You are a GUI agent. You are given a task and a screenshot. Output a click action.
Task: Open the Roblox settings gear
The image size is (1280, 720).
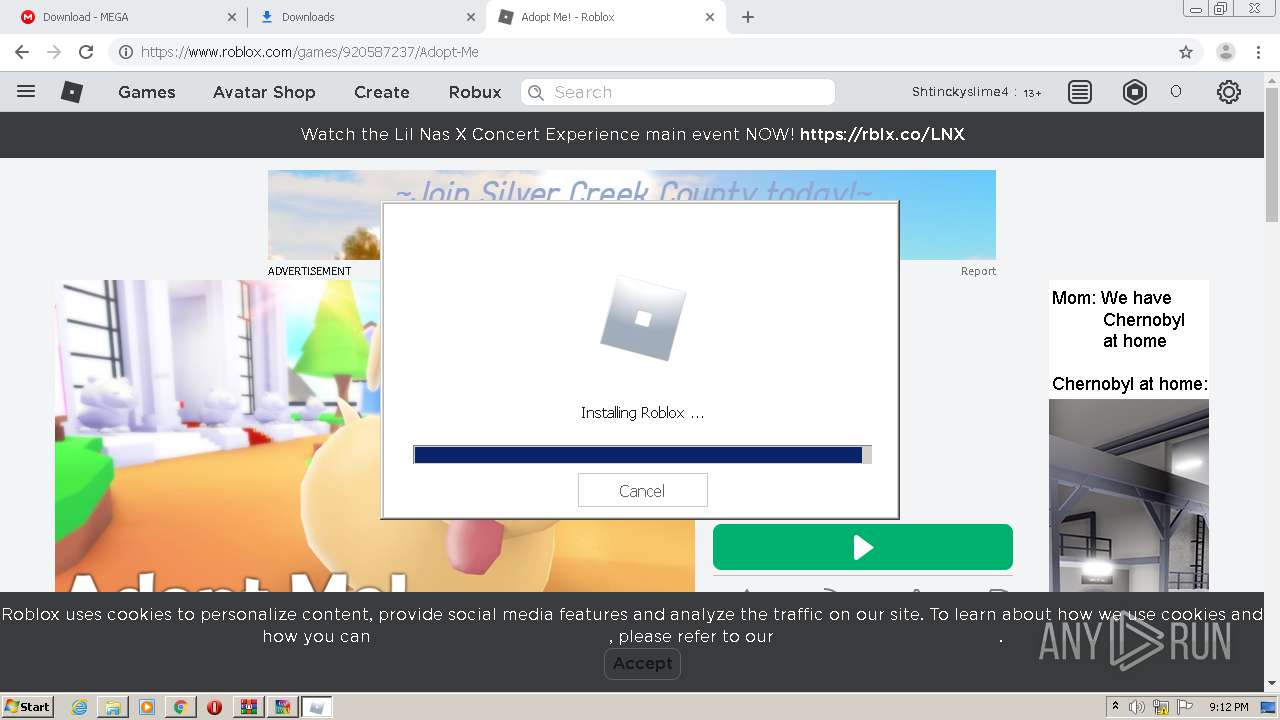1229,92
